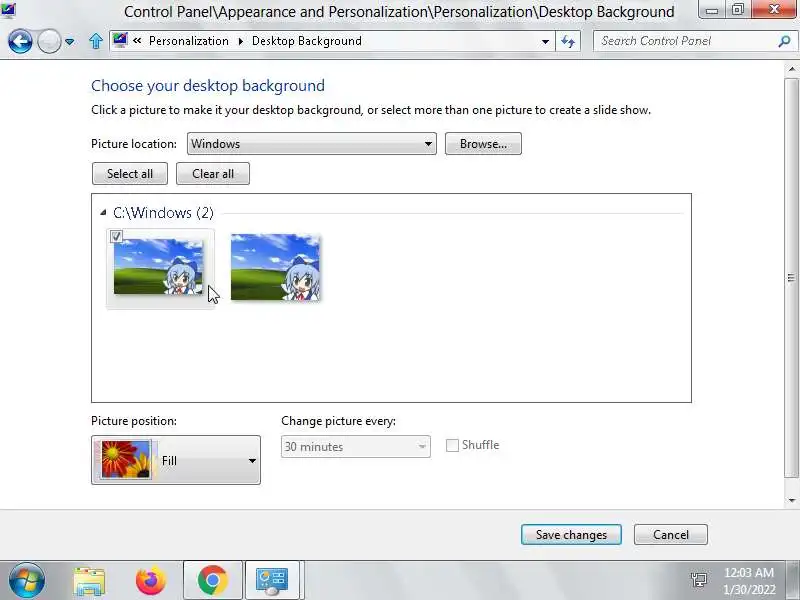800x600 pixels.
Task: Open the Windows Start menu orb
Action: tap(26, 580)
